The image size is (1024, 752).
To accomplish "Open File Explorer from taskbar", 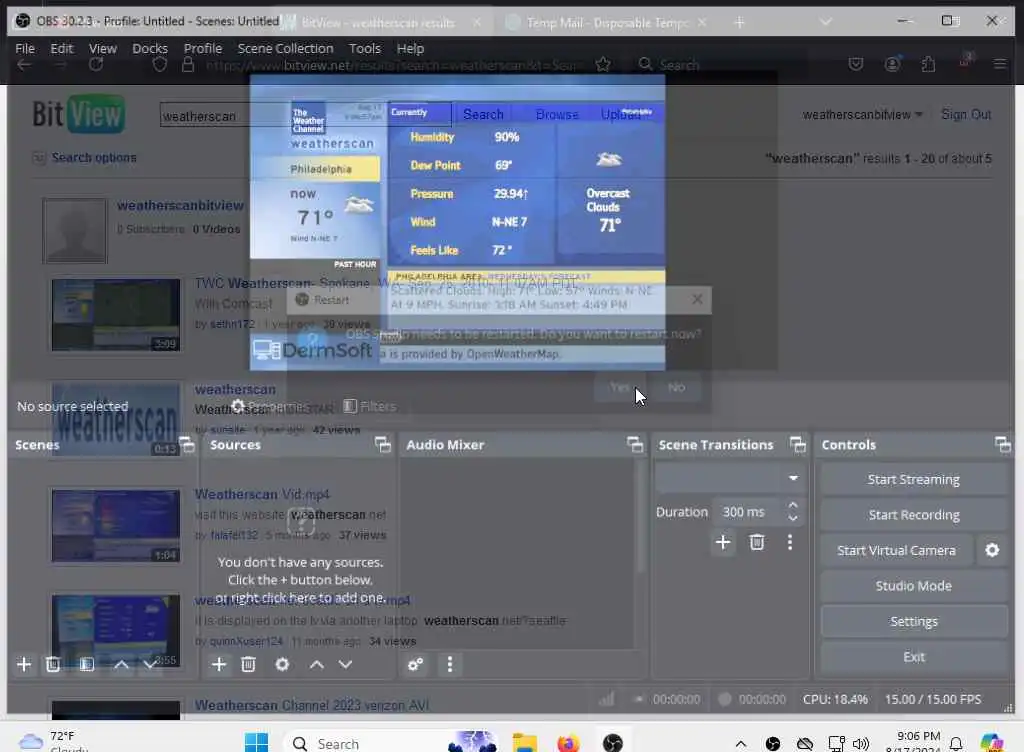I will tap(524, 743).
